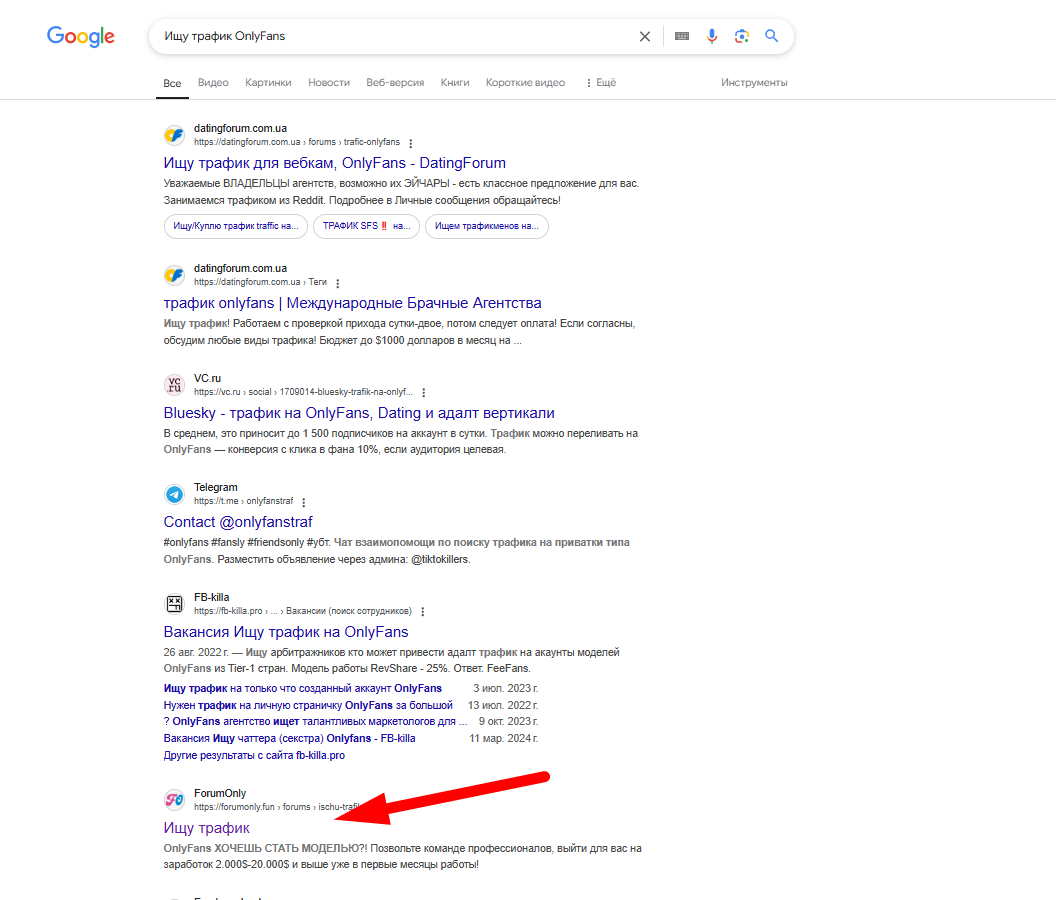Open options menu for VC.ru result
Viewport: 1056px width, 900px height.
pos(424,393)
